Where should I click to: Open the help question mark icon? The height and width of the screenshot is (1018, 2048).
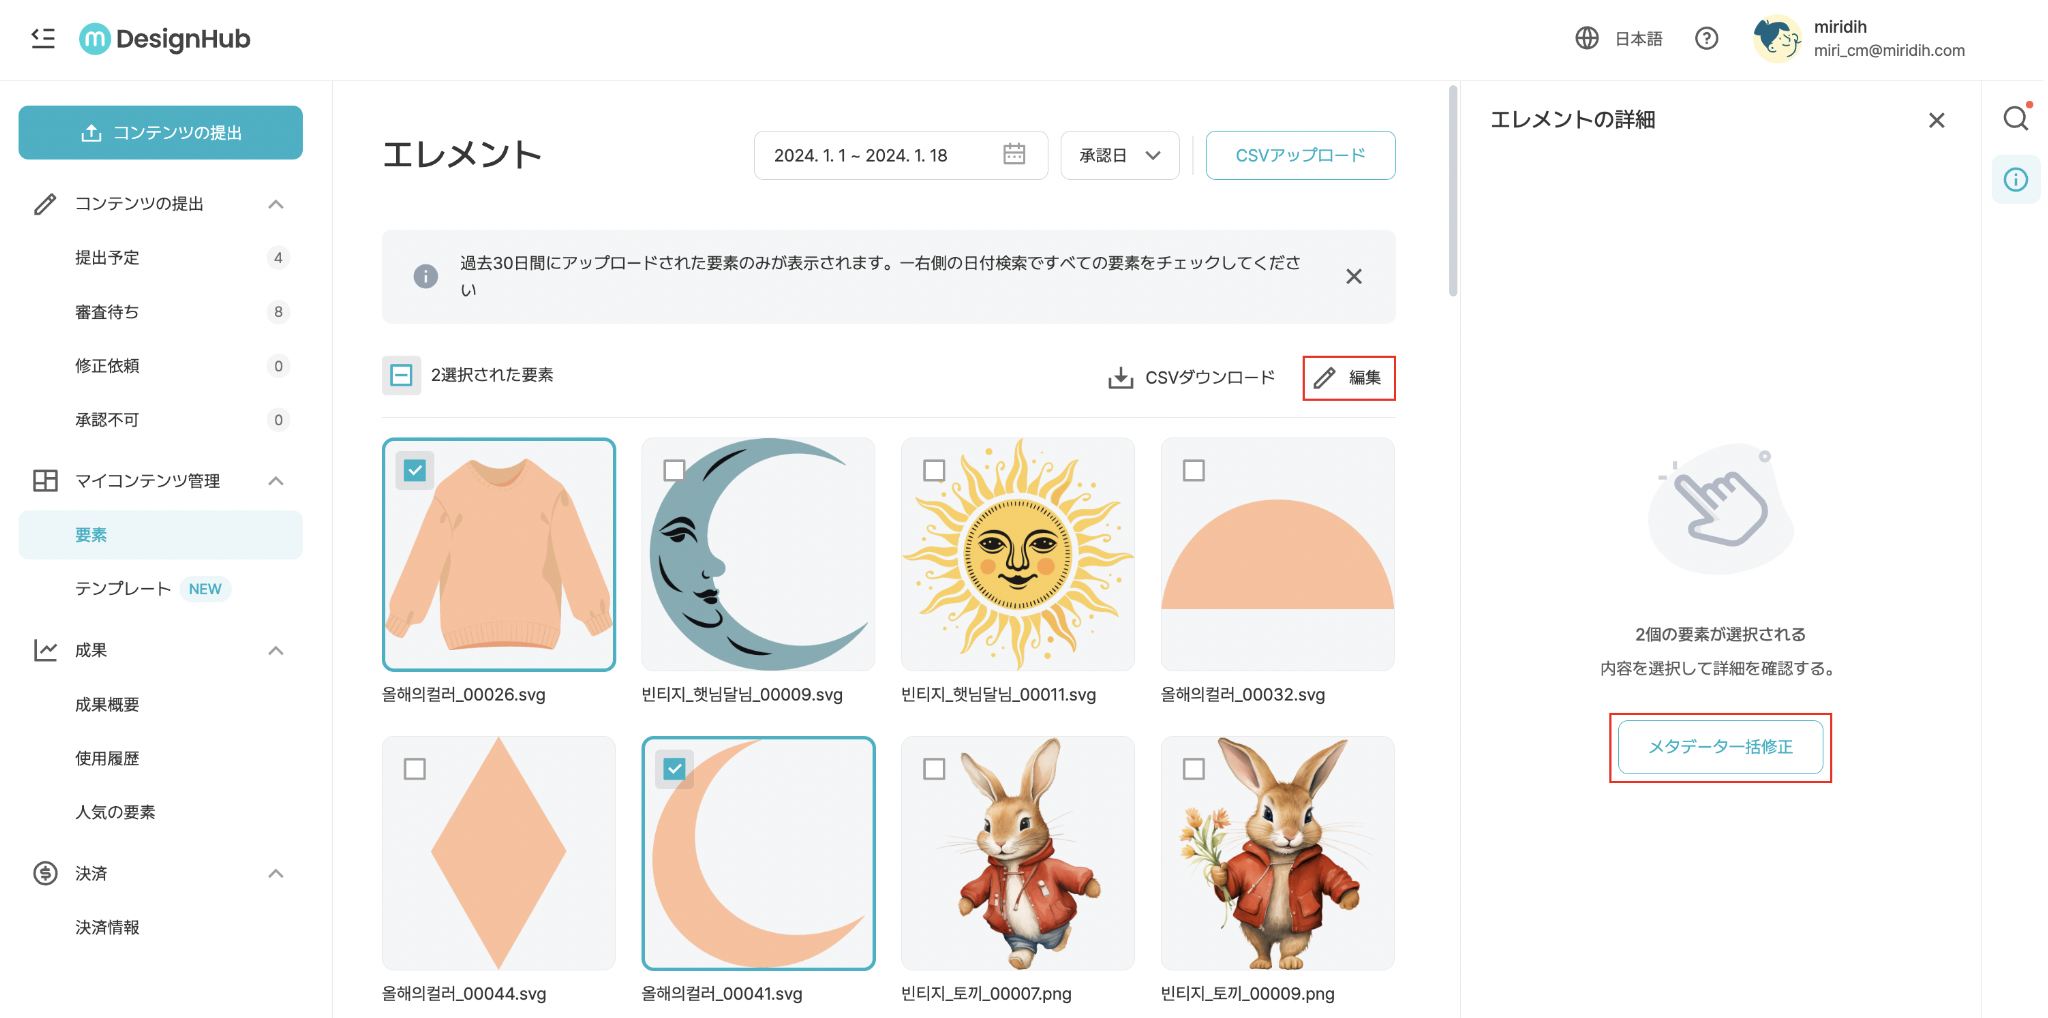click(x=1706, y=38)
